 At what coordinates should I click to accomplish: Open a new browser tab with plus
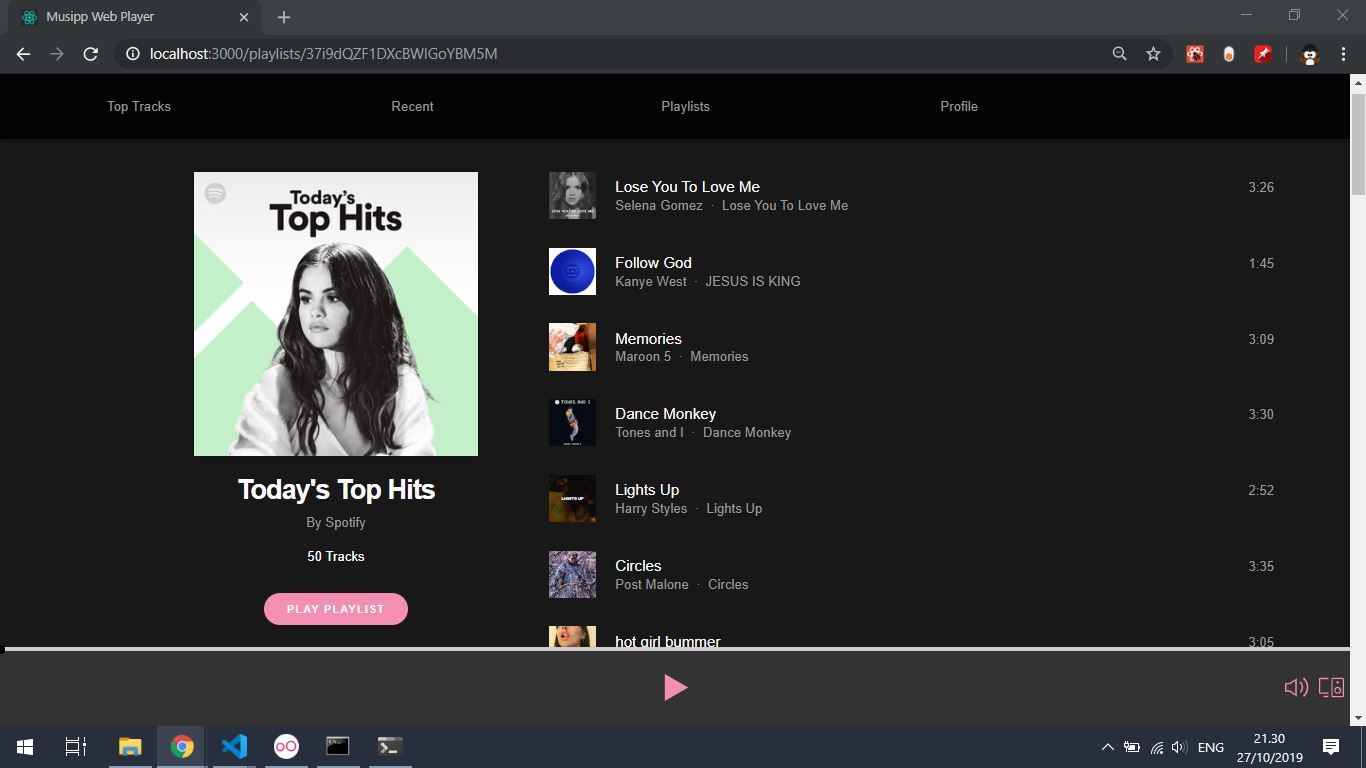[x=284, y=17]
